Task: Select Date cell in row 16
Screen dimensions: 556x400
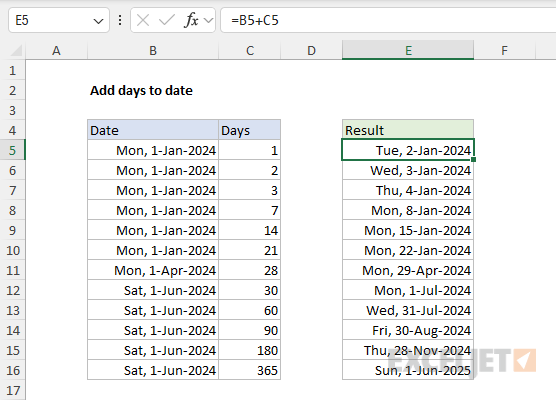Action: point(153,370)
